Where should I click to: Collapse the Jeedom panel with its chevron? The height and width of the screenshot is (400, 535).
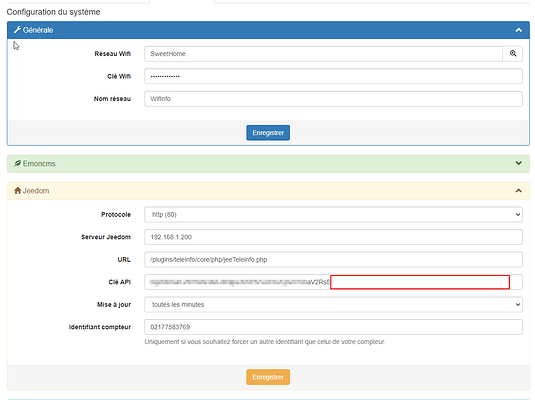tap(518, 191)
